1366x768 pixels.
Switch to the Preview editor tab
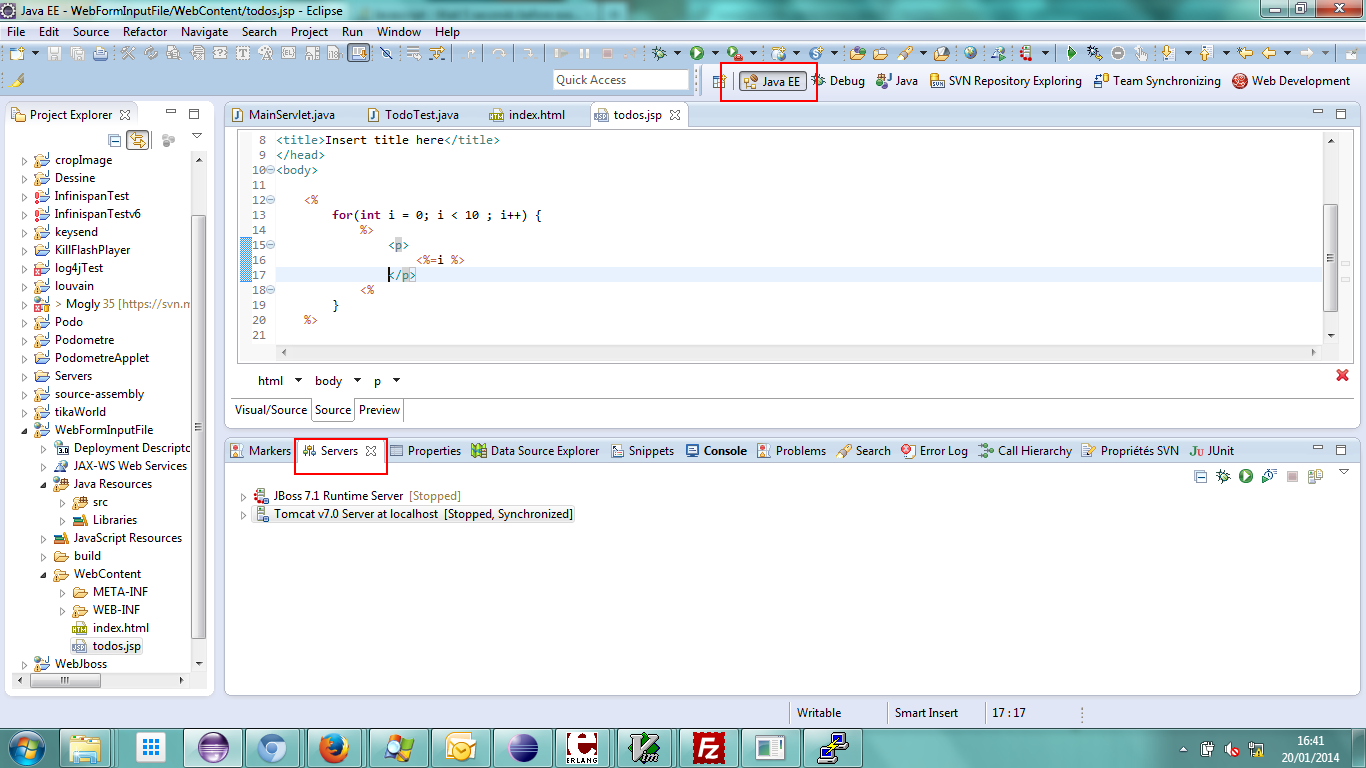click(x=379, y=410)
